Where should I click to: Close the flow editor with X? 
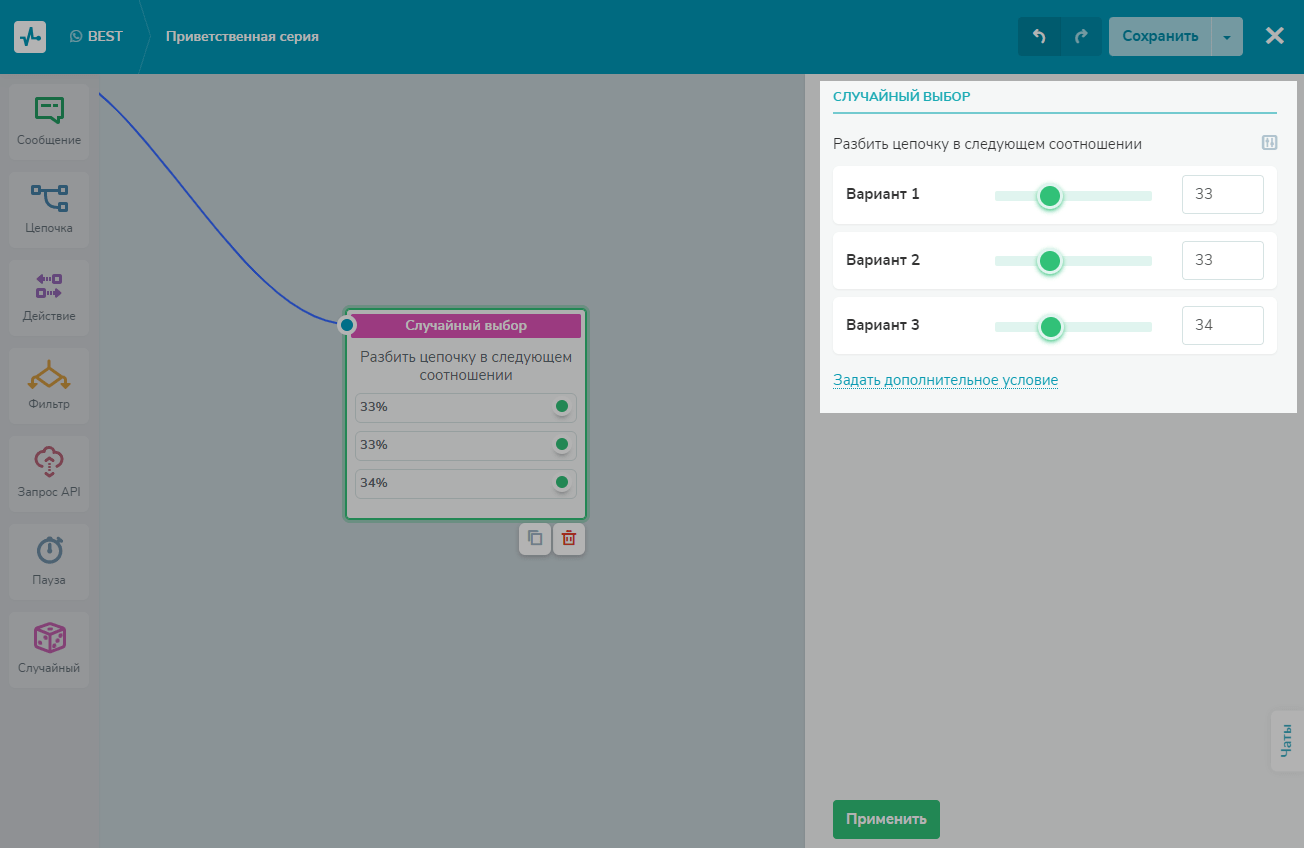[x=1274, y=36]
